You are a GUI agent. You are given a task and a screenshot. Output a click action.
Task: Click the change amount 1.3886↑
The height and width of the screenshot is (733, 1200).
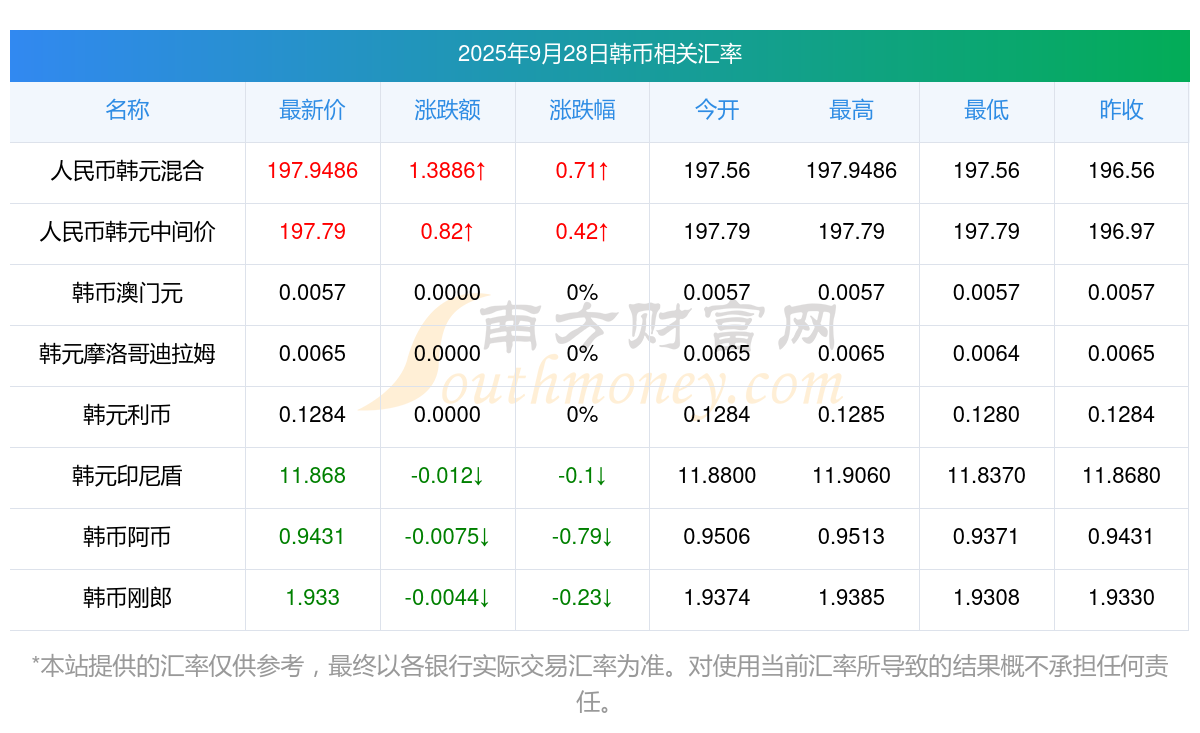[447, 171]
